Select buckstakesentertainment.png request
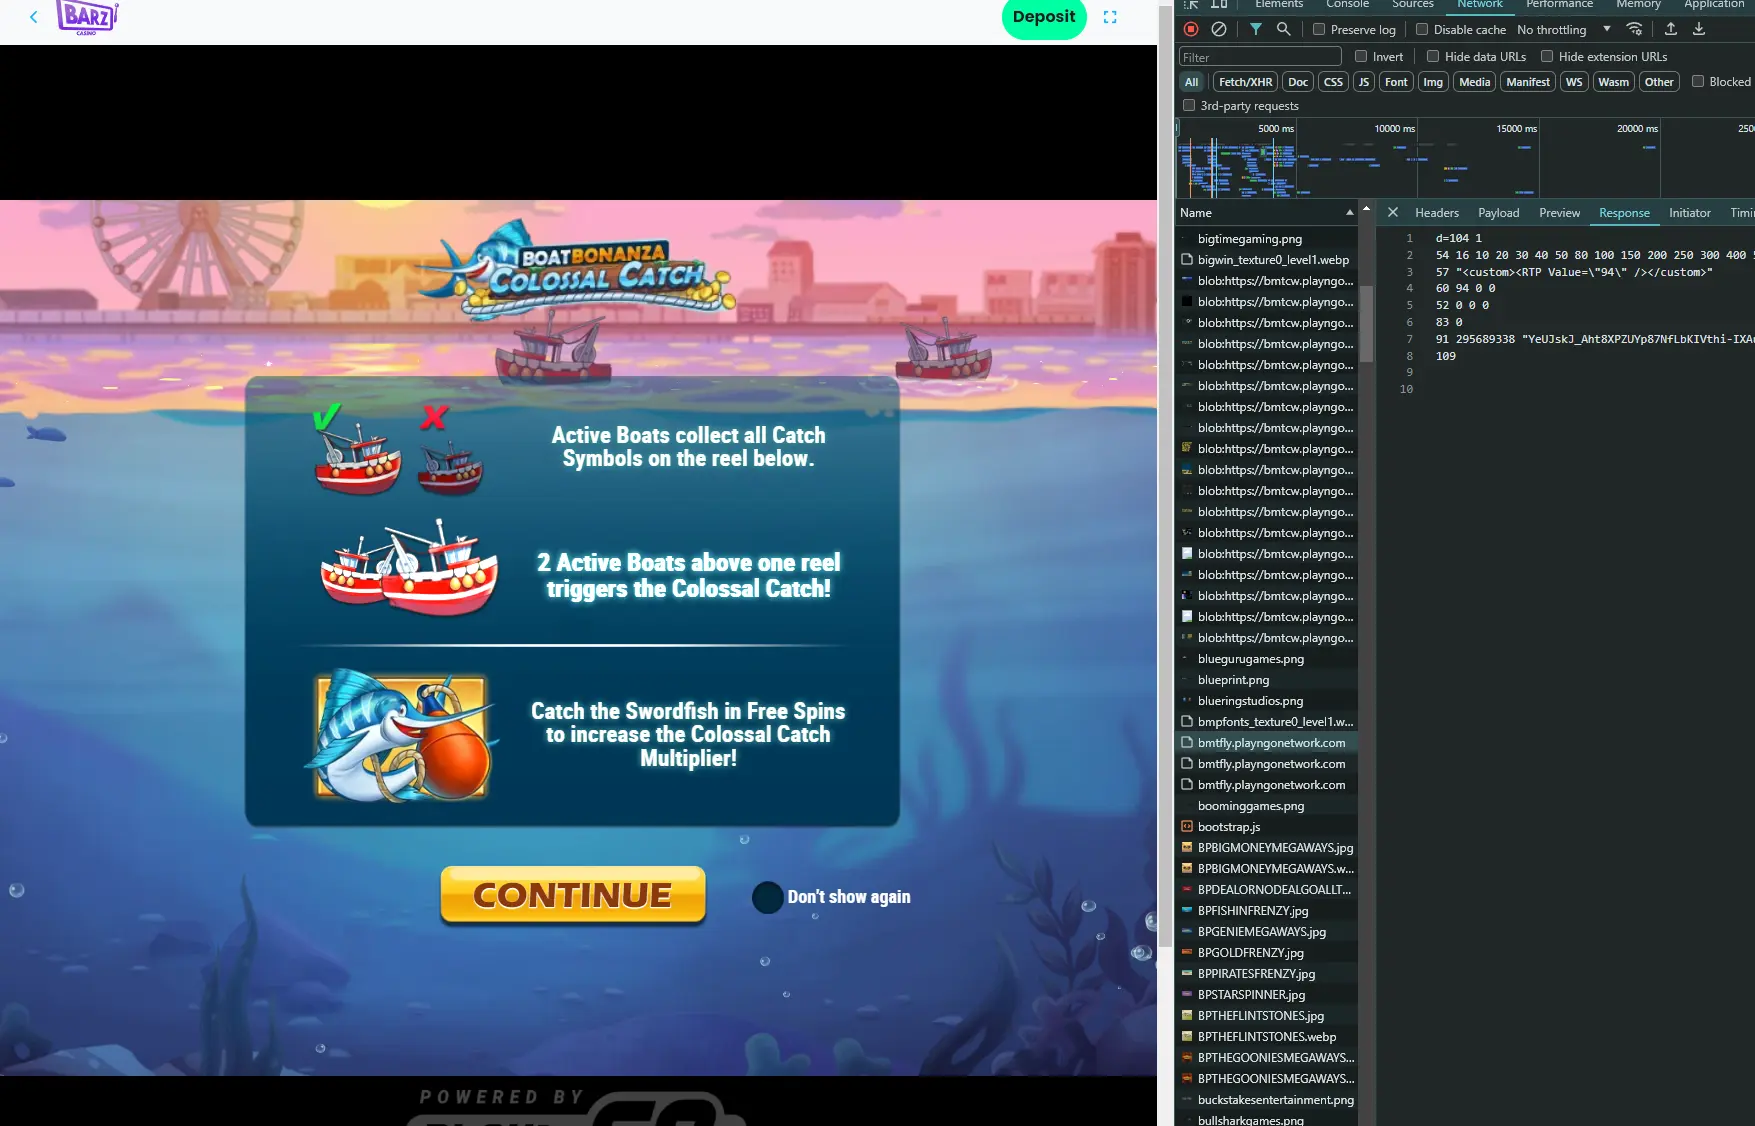1755x1126 pixels. tap(1267, 1100)
